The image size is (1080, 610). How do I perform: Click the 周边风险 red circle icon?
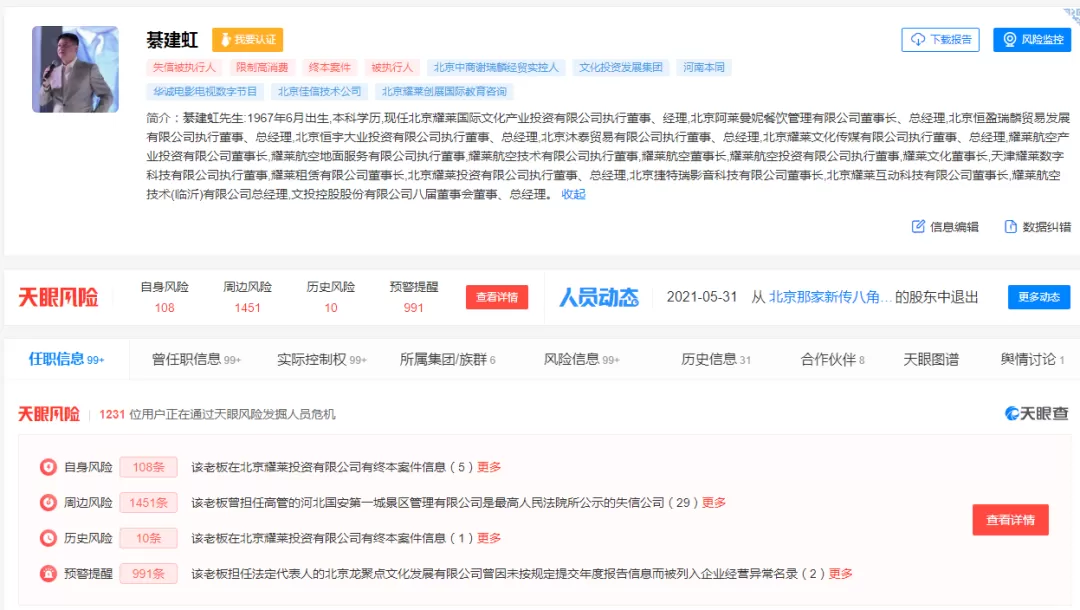(x=48, y=503)
